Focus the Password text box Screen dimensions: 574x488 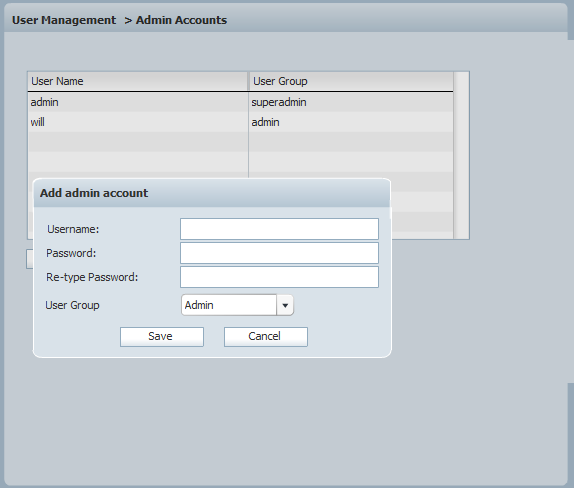(x=279, y=253)
